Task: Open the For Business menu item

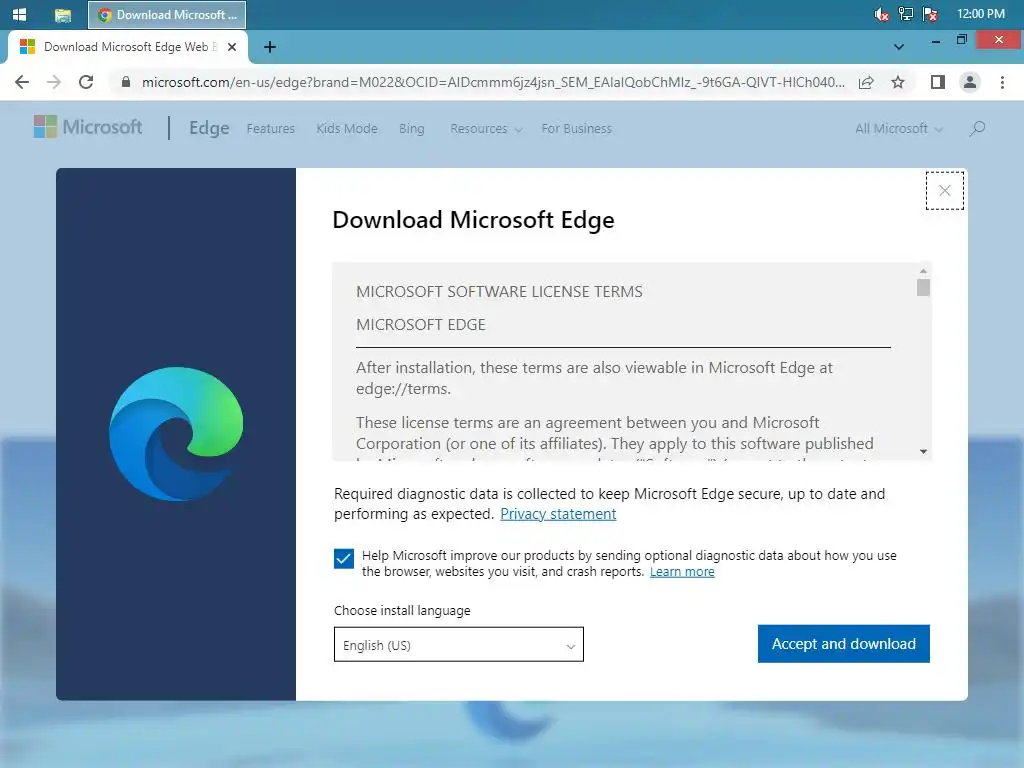Action: (x=577, y=129)
